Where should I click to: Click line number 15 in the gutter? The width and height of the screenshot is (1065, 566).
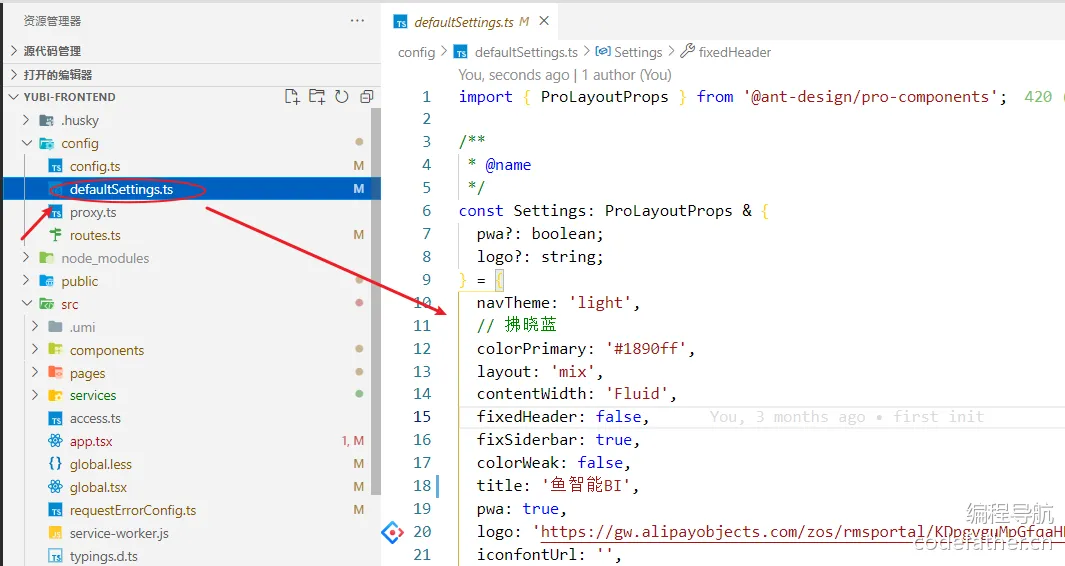pyautogui.click(x=422, y=417)
